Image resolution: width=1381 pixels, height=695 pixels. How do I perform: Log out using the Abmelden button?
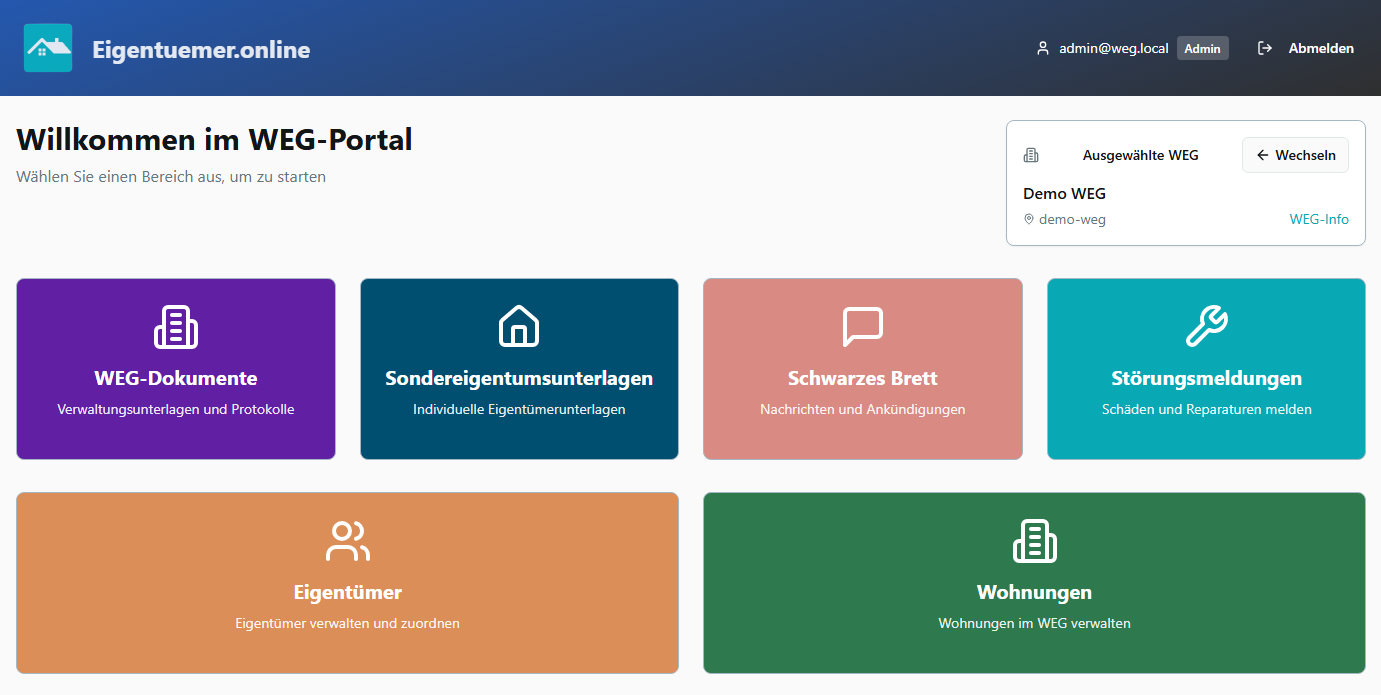(x=1320, y=48)
